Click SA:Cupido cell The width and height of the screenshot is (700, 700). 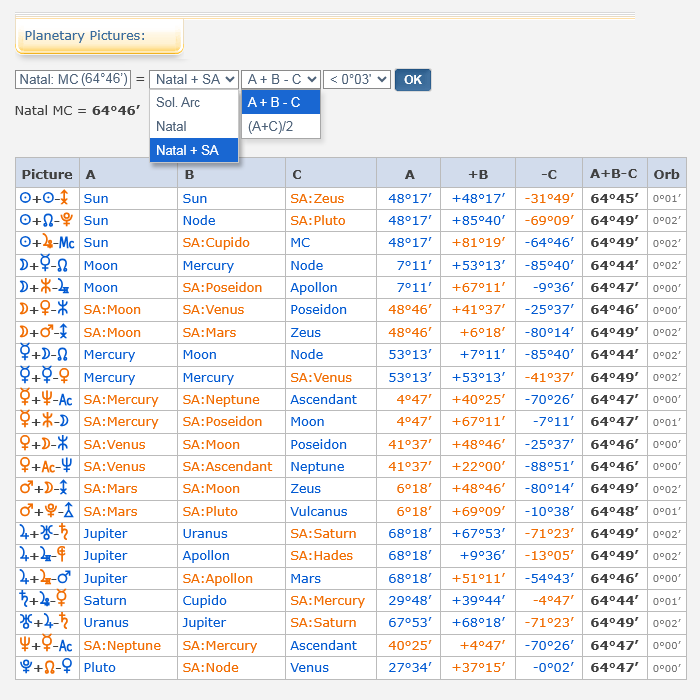(216, 242)
